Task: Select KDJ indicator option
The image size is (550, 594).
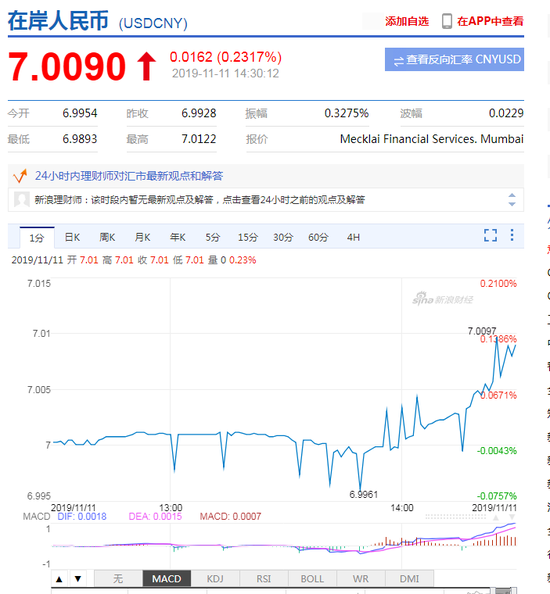Action: [215, 578]
